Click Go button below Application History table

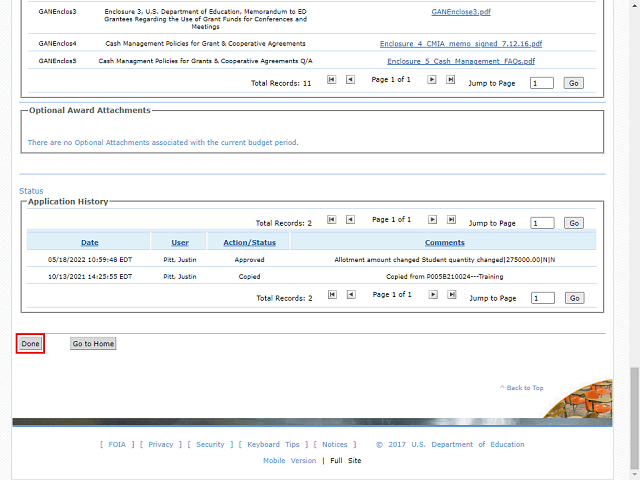point(575,298)
